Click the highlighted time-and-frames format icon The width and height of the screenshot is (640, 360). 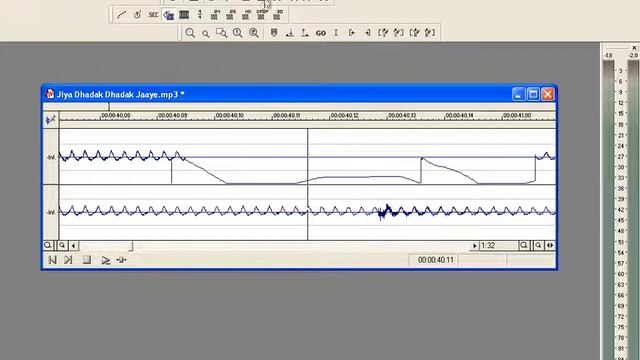coord(169,15)
